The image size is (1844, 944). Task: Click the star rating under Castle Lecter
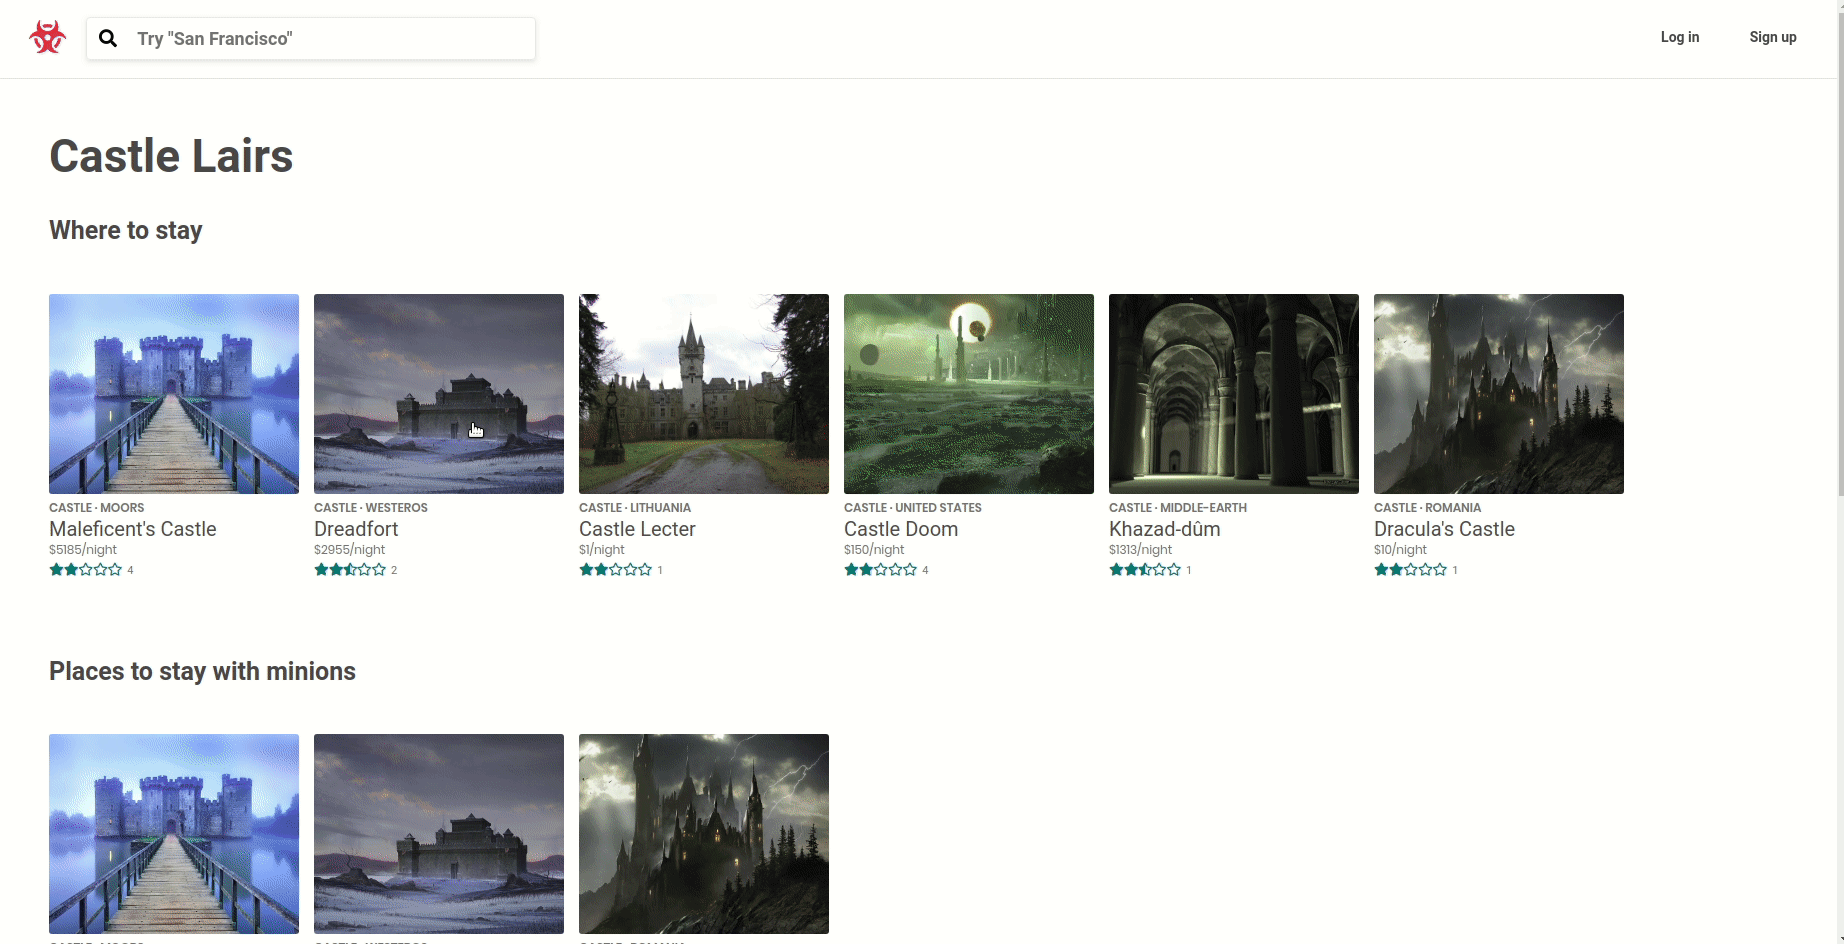[x=616, y=570]
